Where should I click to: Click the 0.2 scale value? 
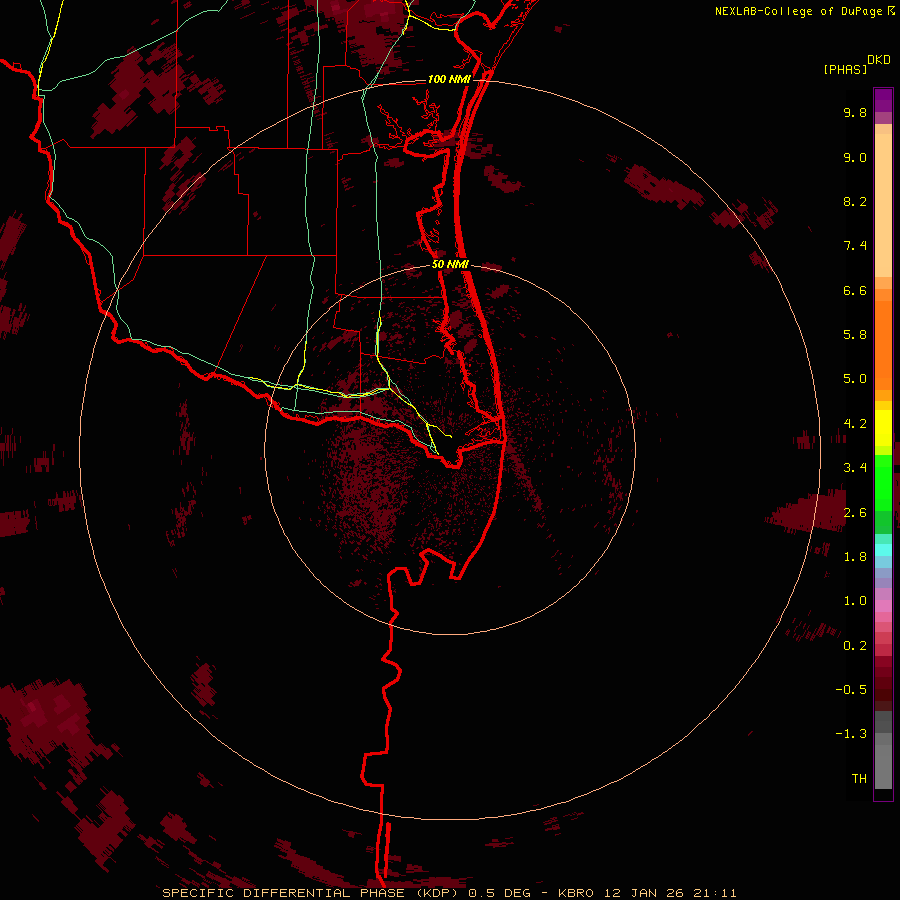855,646
